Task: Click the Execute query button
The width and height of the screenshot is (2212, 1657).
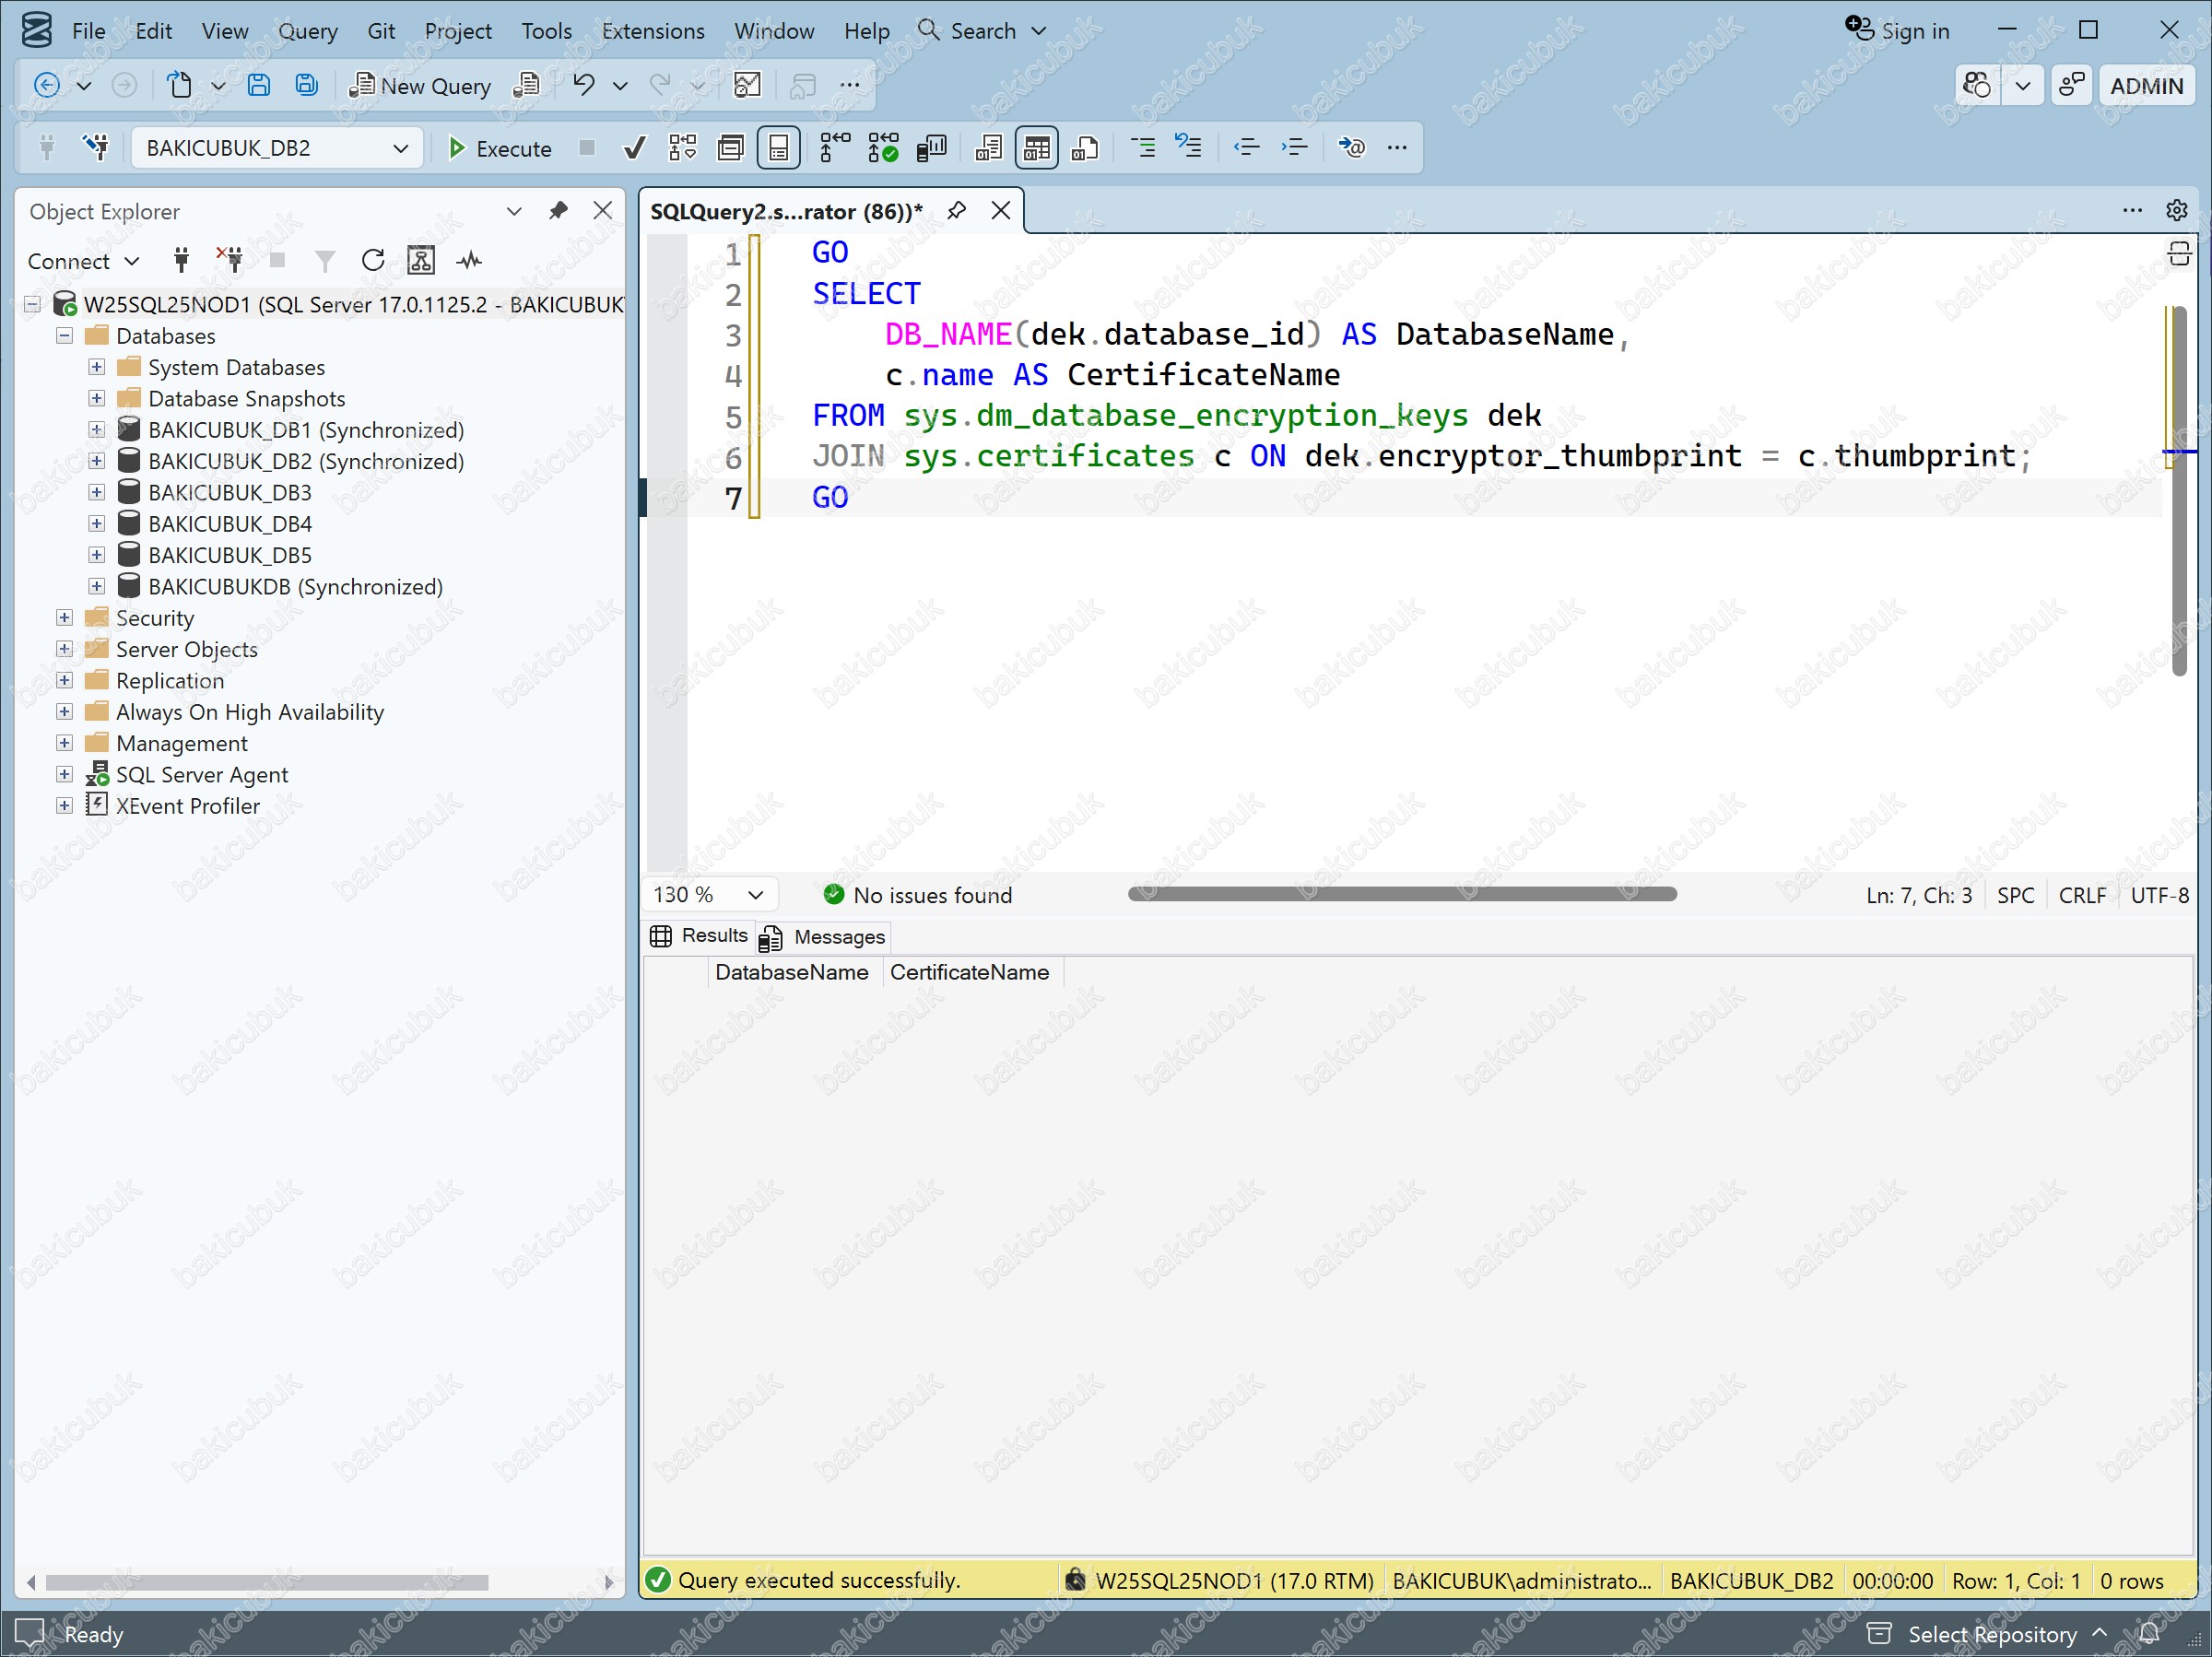Action: [x=500, y=148]
